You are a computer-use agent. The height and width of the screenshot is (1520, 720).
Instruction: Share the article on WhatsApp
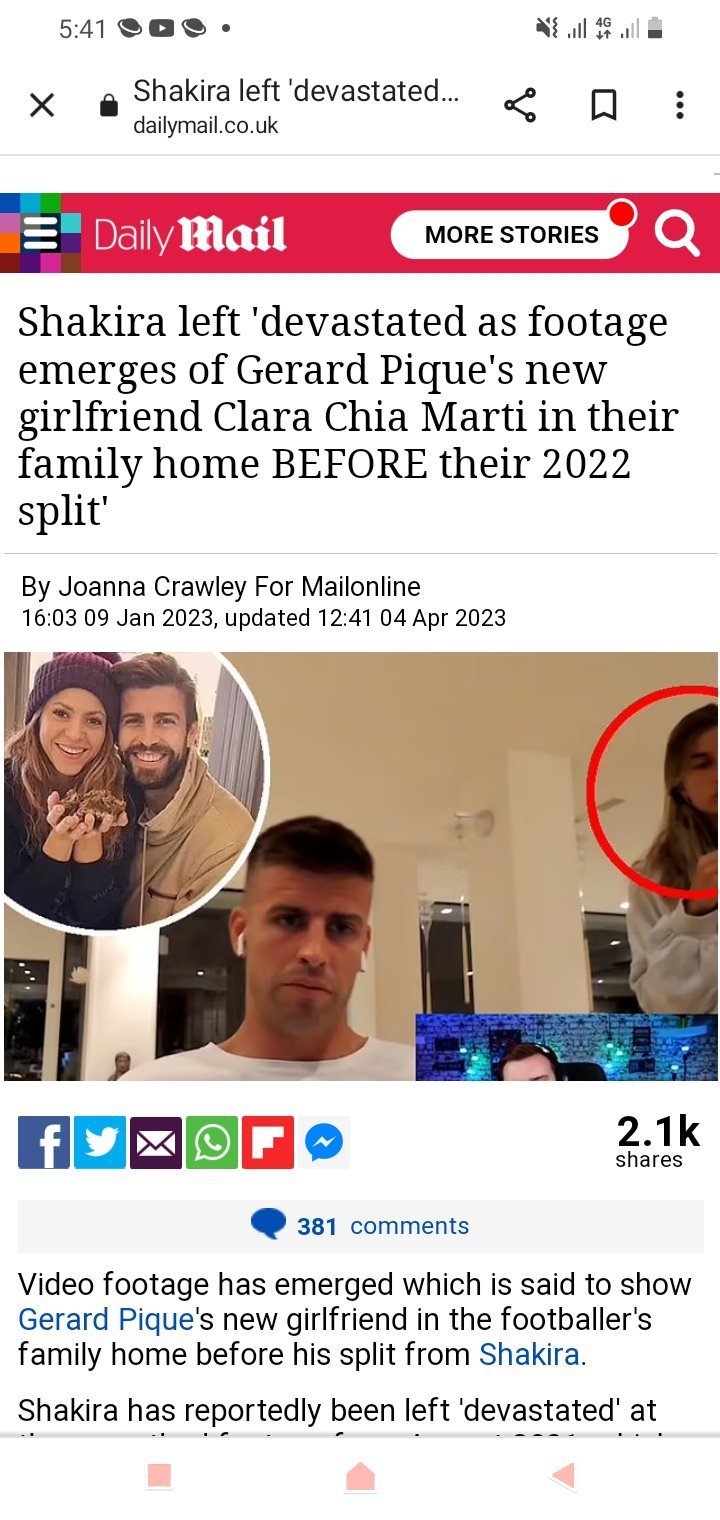pos(212,1142)
